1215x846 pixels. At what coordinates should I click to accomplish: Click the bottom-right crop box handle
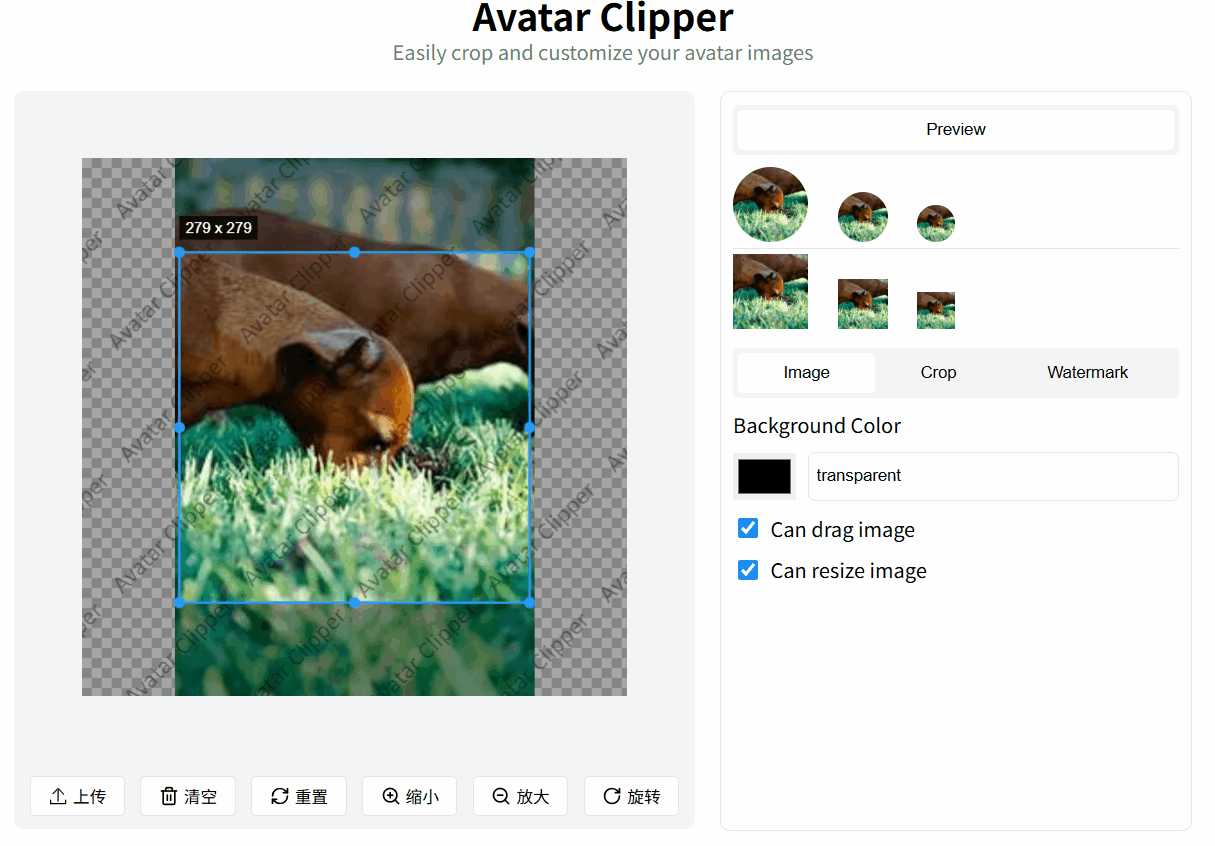coord(529,602)
